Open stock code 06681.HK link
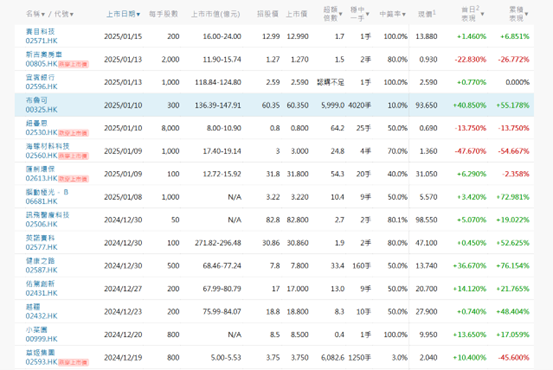The height and width of the screenshot is (370, 553). tap(41, 201)
